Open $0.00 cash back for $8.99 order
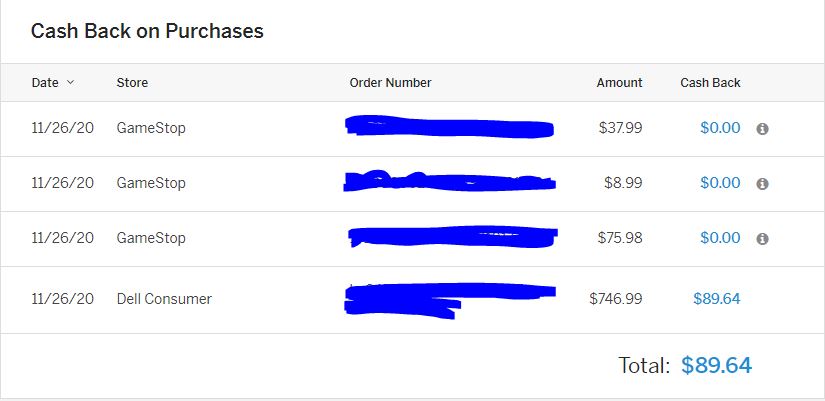The image size is (825, 401). 720,183
